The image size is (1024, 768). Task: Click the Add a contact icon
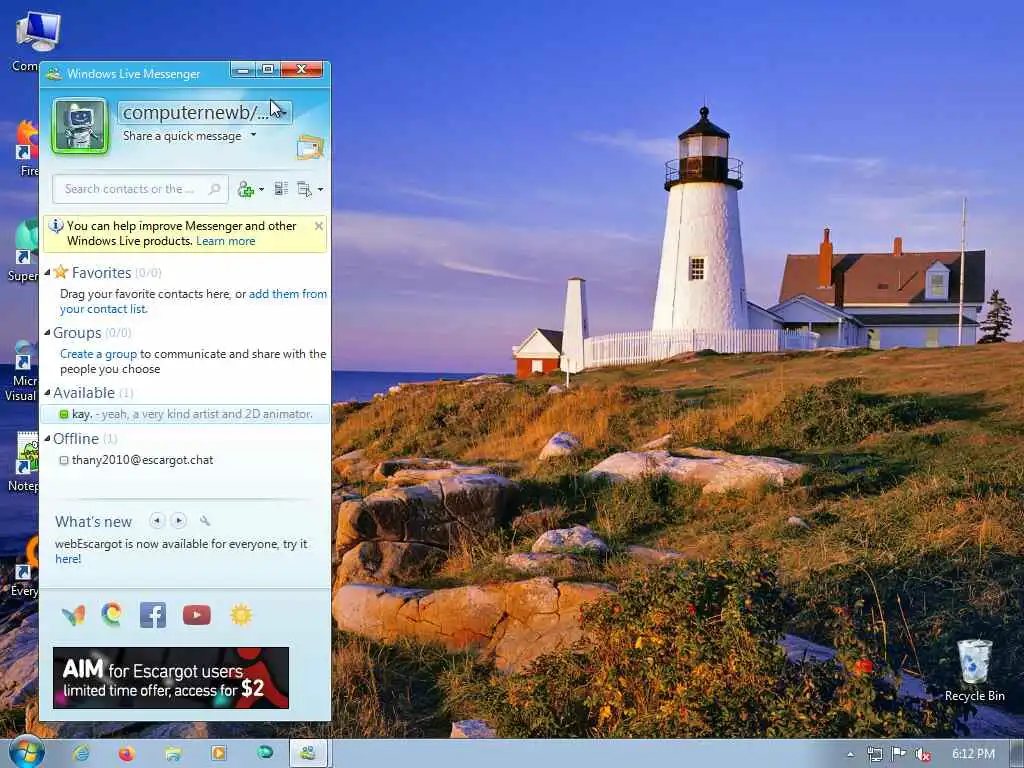tap(246, 189)
